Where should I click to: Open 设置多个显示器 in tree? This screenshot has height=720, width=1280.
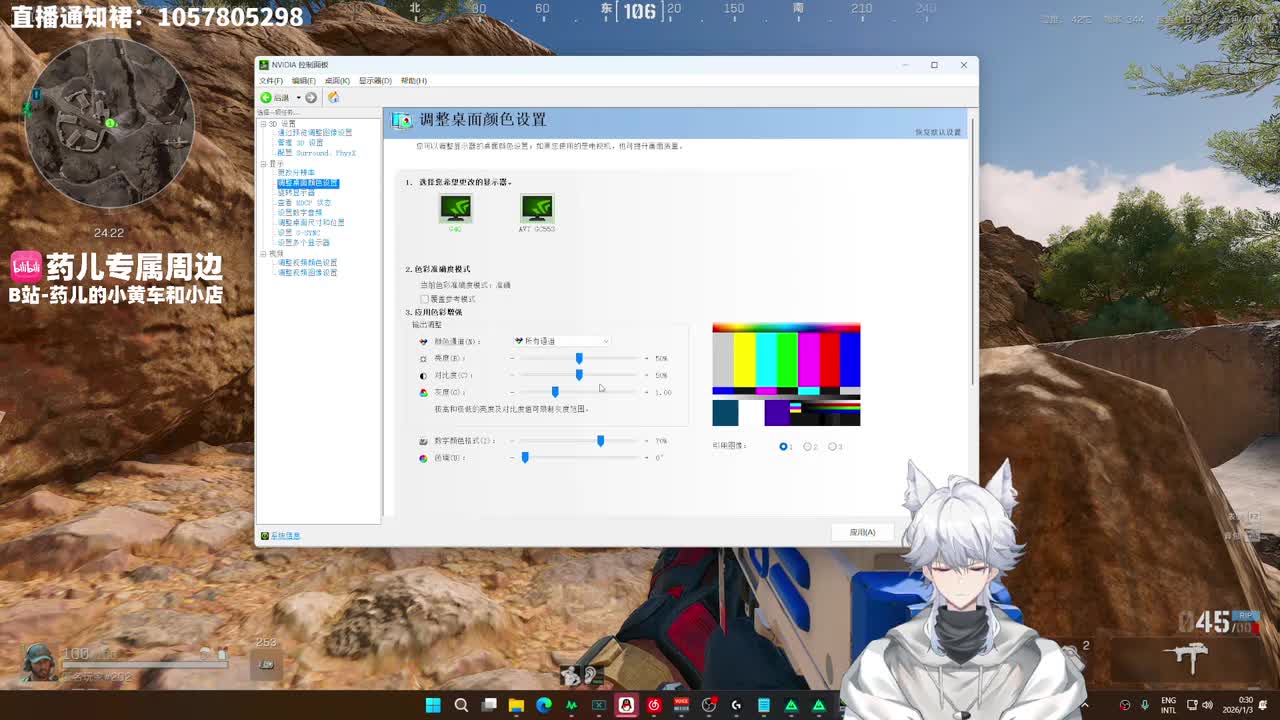303,243
